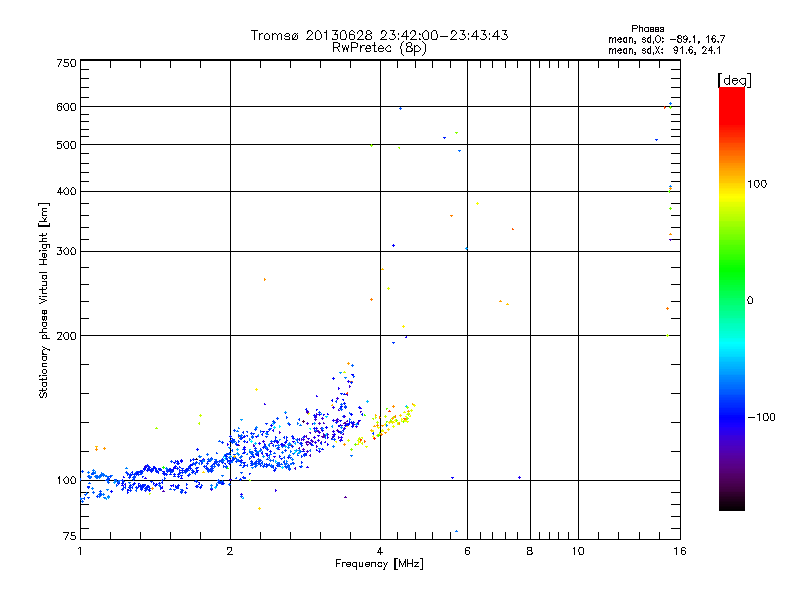
Task: Click the "[deg]" colorbar unit label
Action: click(734, 80)
